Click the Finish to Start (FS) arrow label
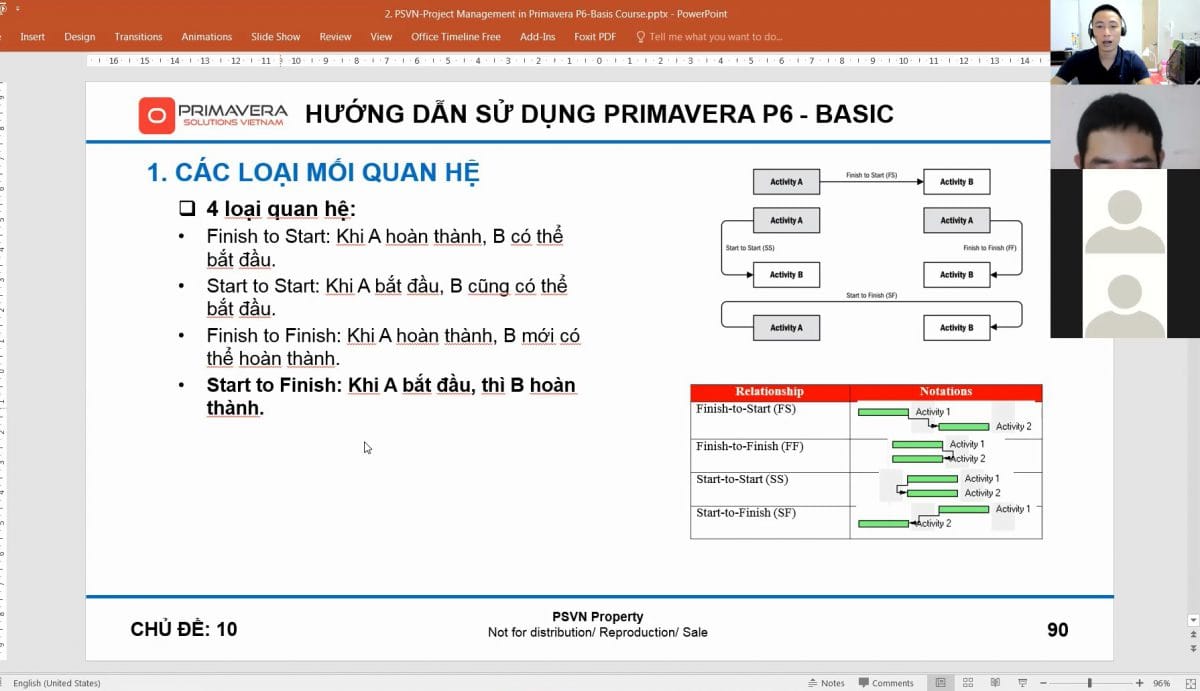Screen dimensions: 1200x691 (871, 175)
